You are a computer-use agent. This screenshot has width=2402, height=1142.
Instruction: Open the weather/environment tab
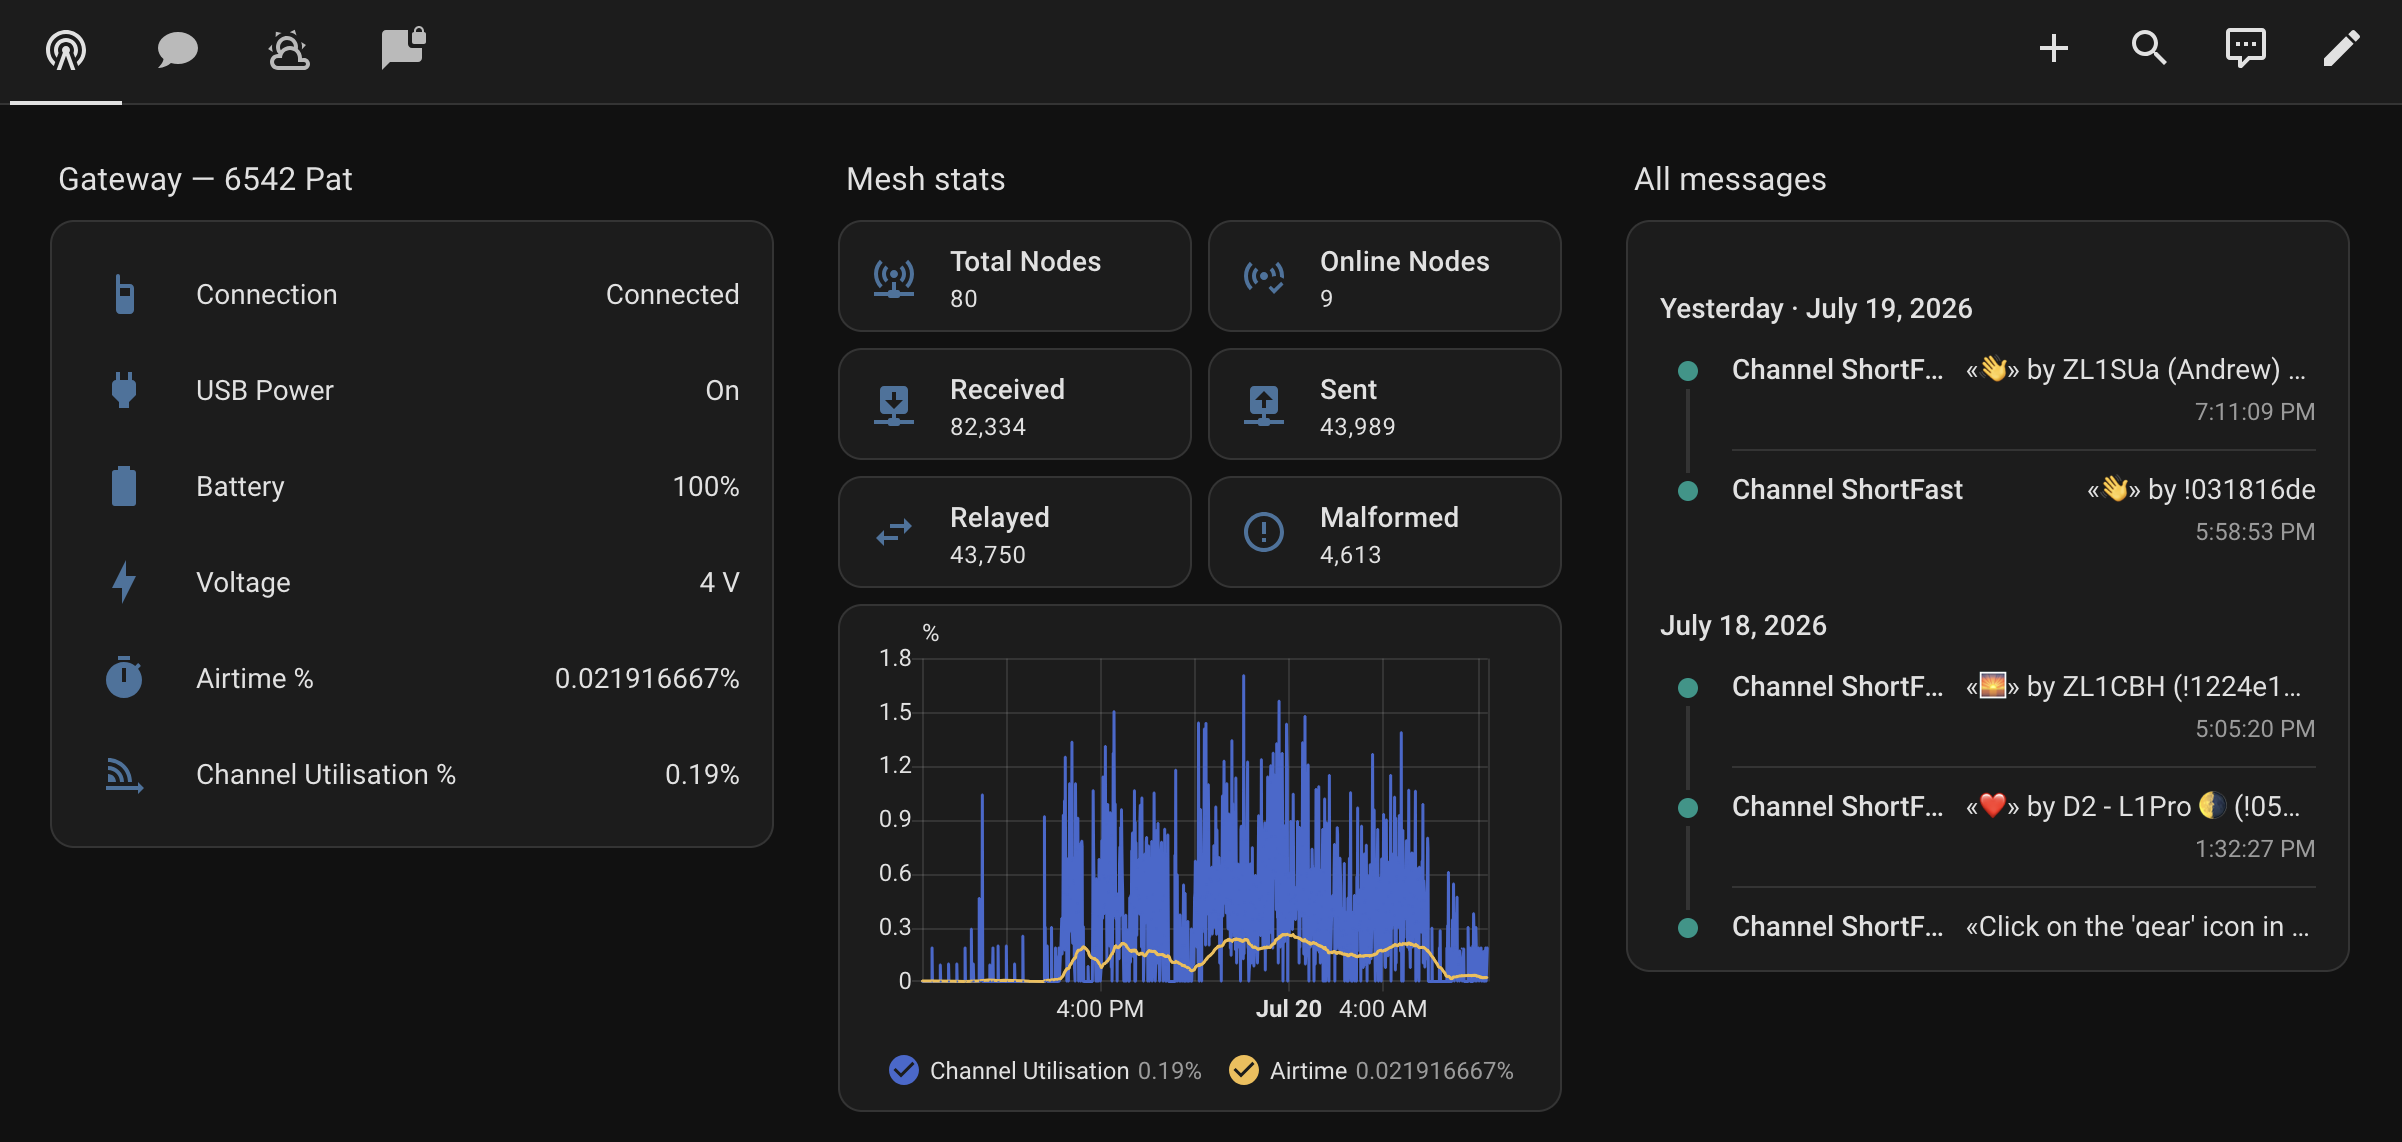point(290,50)
